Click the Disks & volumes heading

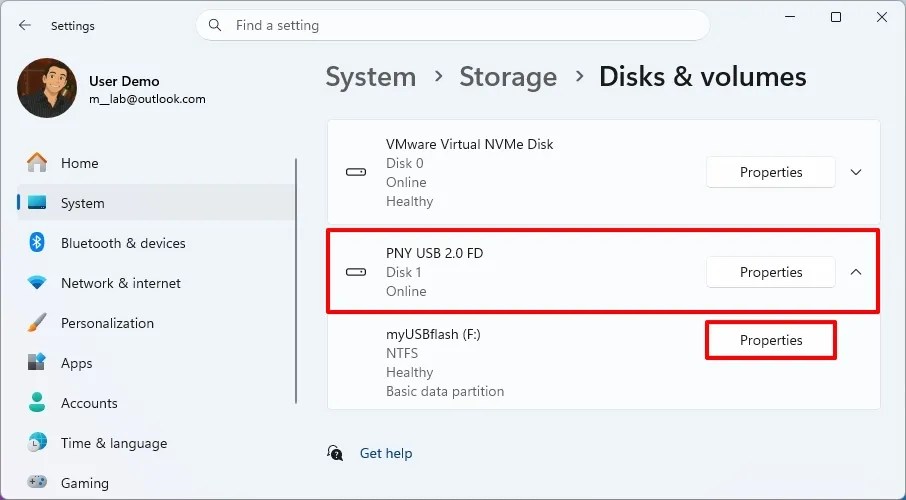click(x=703, y=77)
